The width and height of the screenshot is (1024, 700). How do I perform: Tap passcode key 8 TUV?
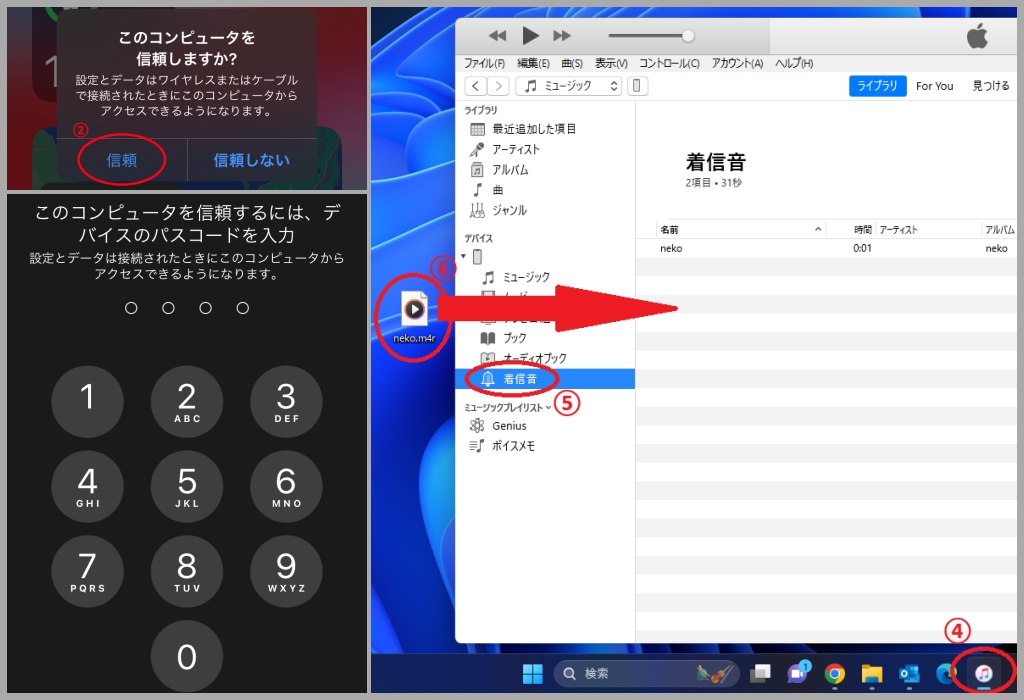(x=187, y=571)
